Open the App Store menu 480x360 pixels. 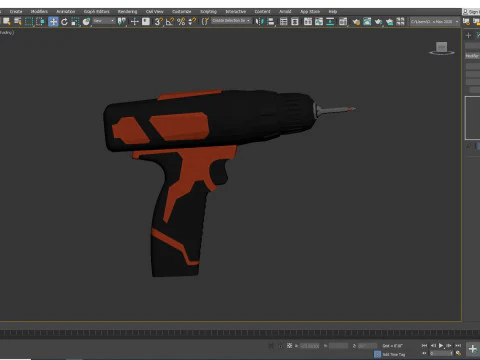pos(310,11)
